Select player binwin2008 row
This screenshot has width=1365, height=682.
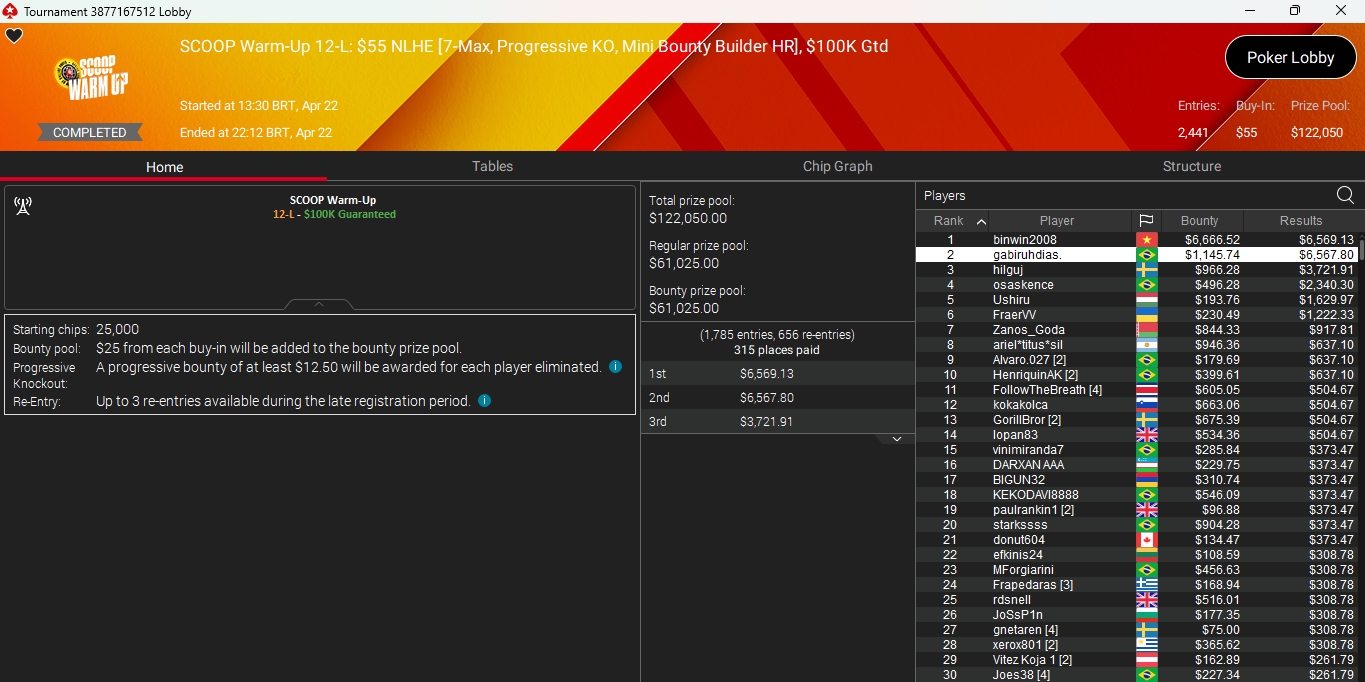(x=1137, y=240)
